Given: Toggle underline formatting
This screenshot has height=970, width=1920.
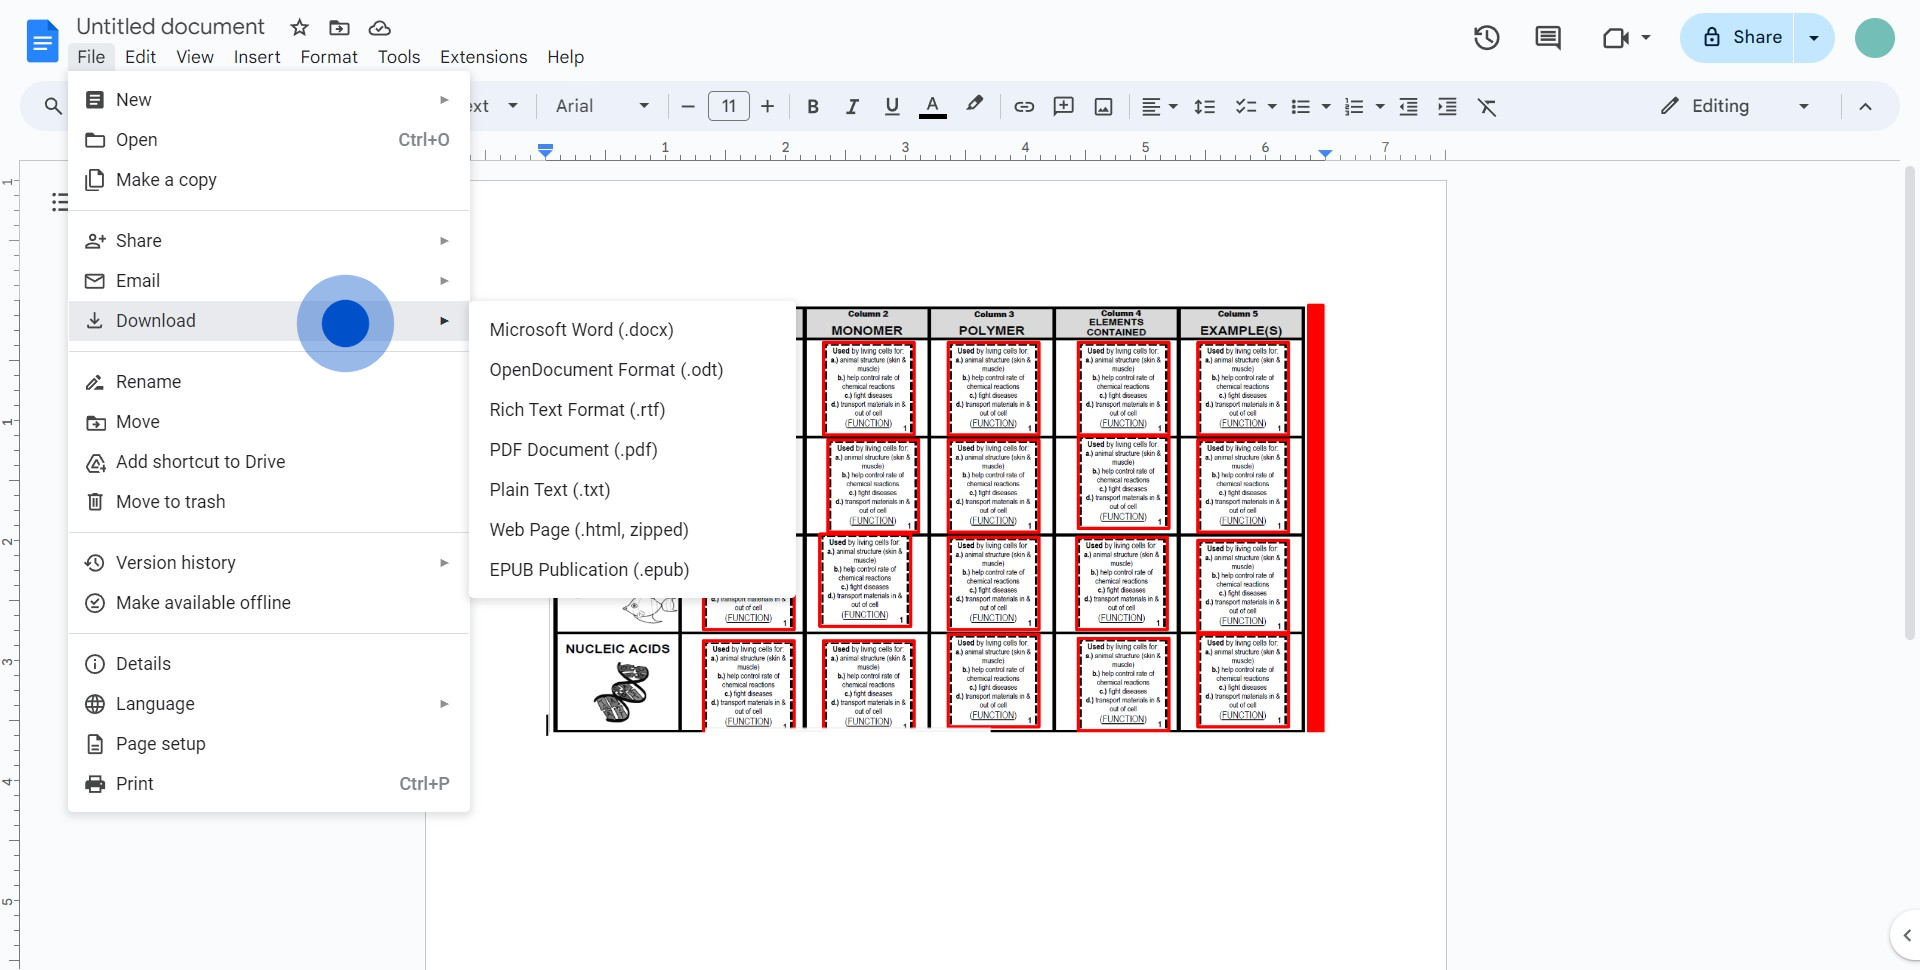Looking at the screenshot, I should (x=892, y=106).
